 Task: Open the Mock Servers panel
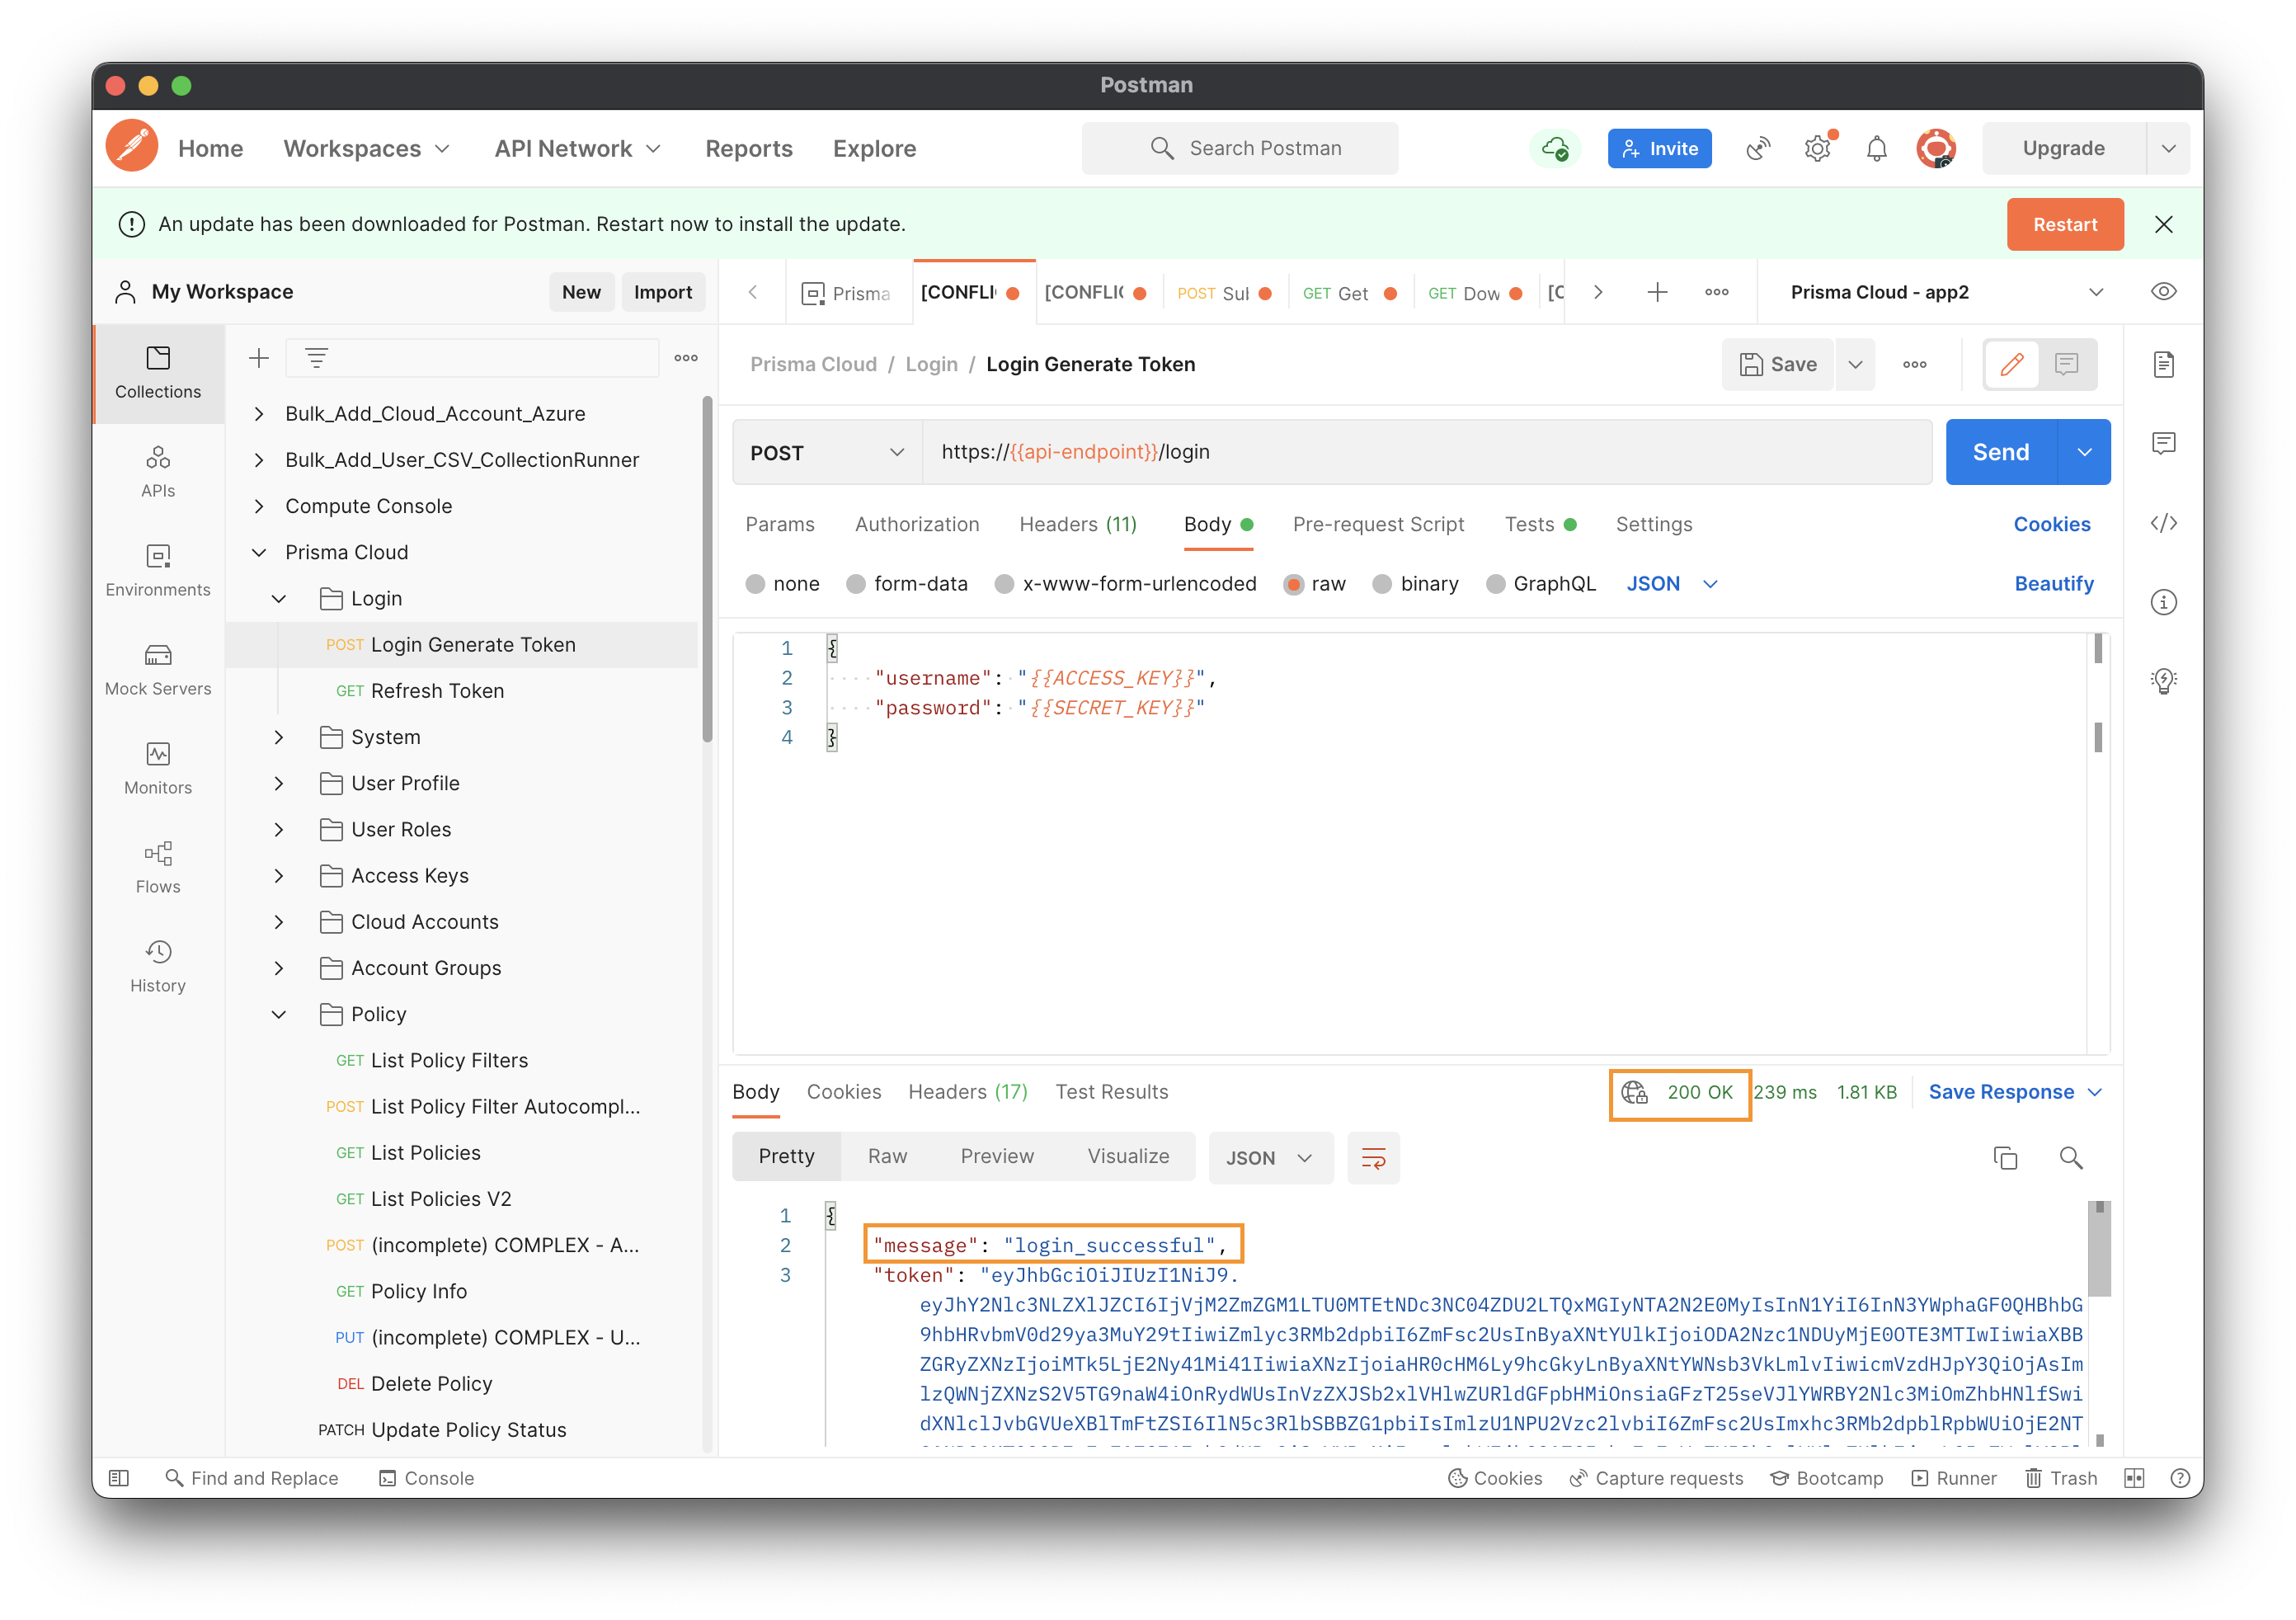click(x=158, y=670)
